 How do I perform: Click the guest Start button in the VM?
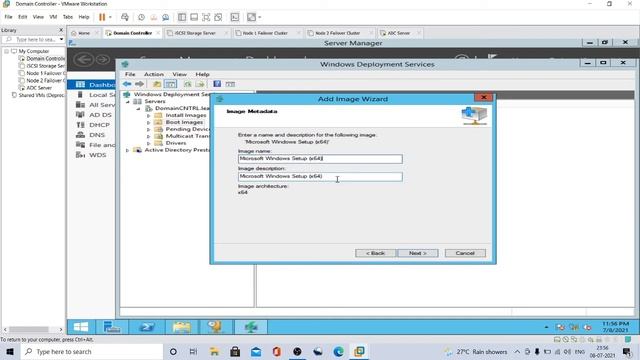click(x=81, y=327)
